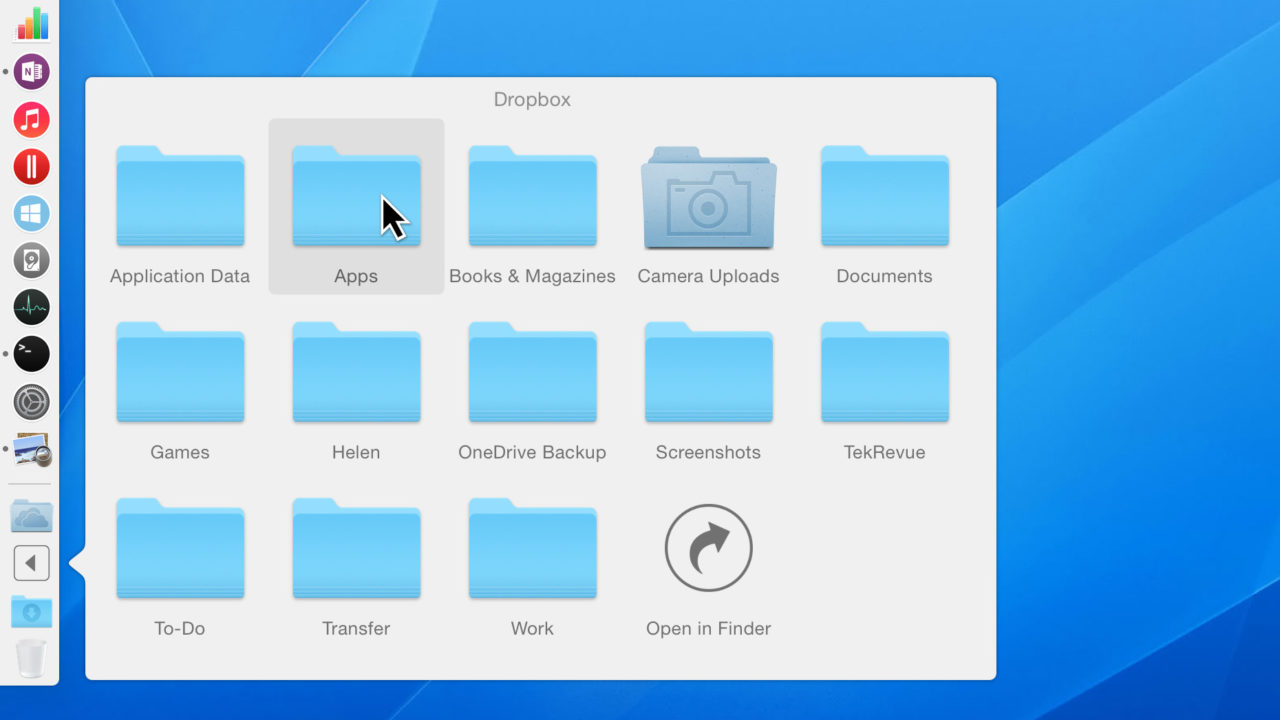Switch to Preview in the Dock
This screenshot has height=720, width=1280.
32,449
